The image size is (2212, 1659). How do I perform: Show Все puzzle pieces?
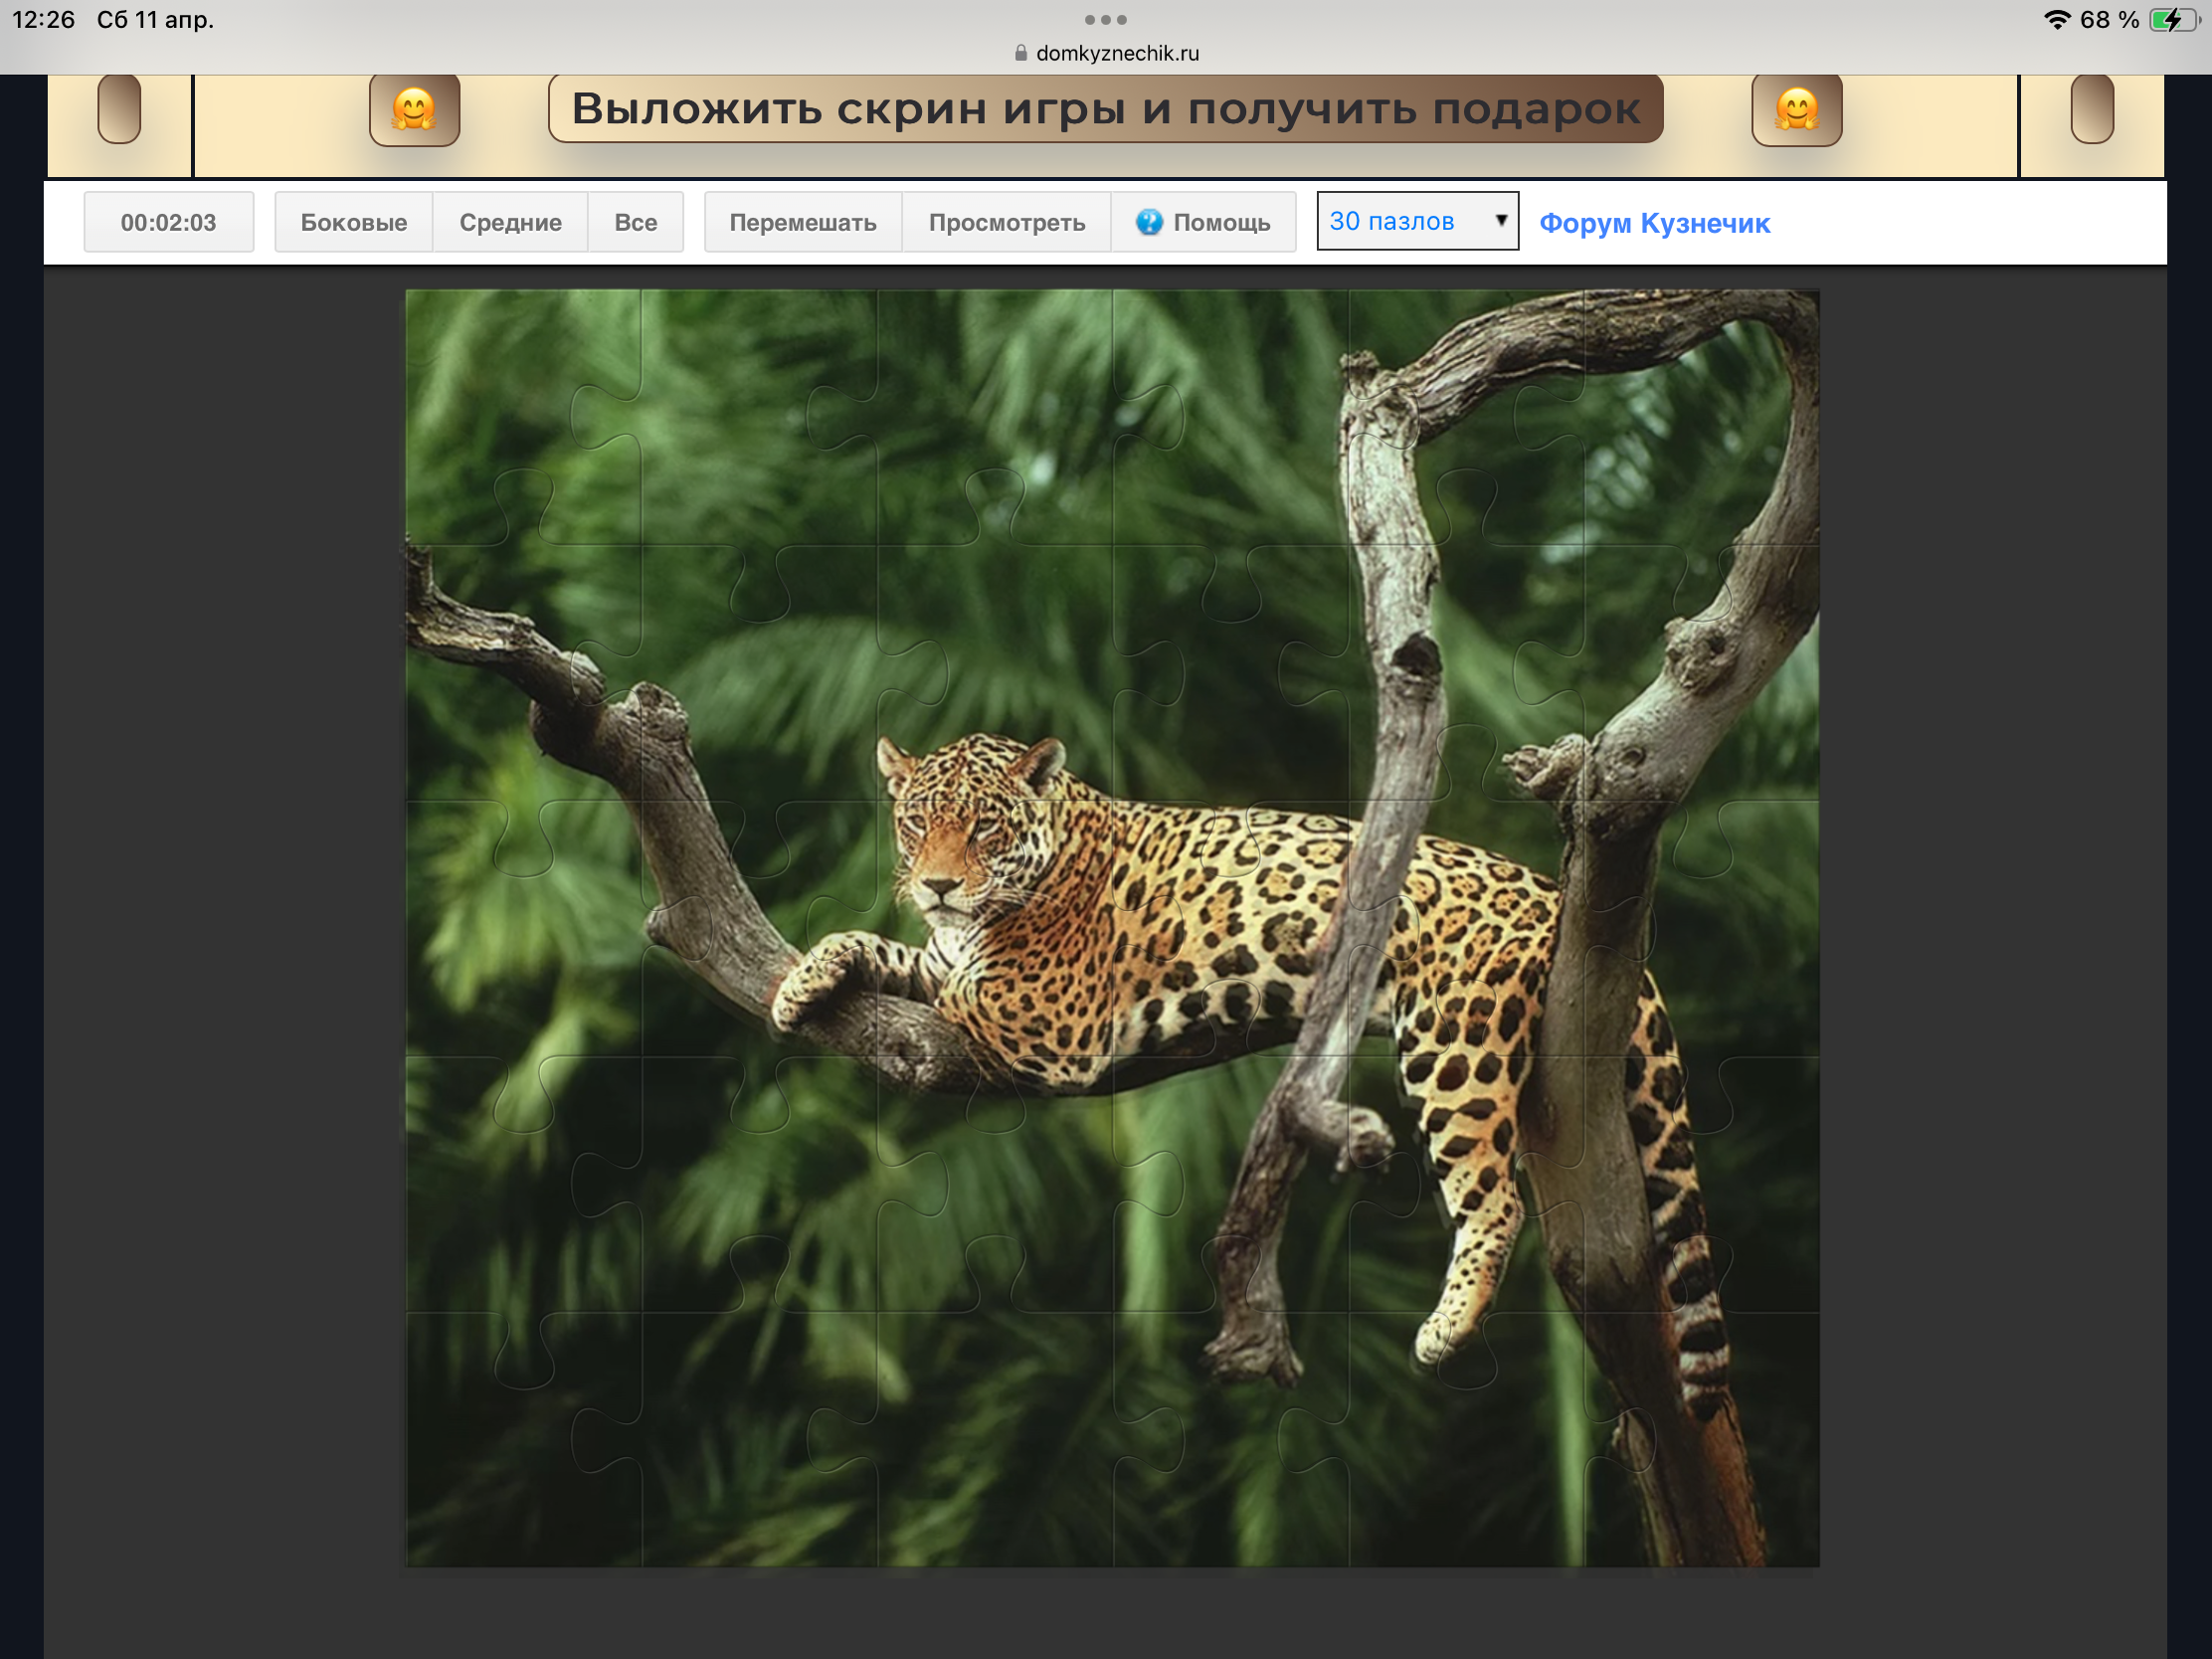click(635, 222)
